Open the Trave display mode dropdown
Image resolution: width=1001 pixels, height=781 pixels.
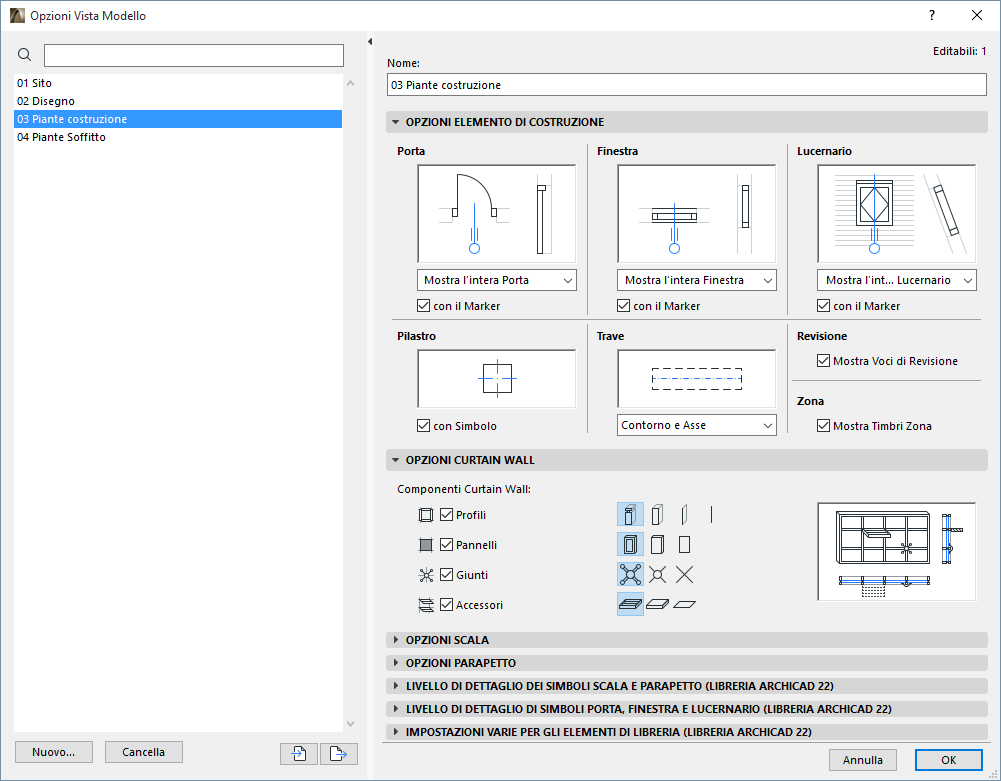(x=696, y=425)
